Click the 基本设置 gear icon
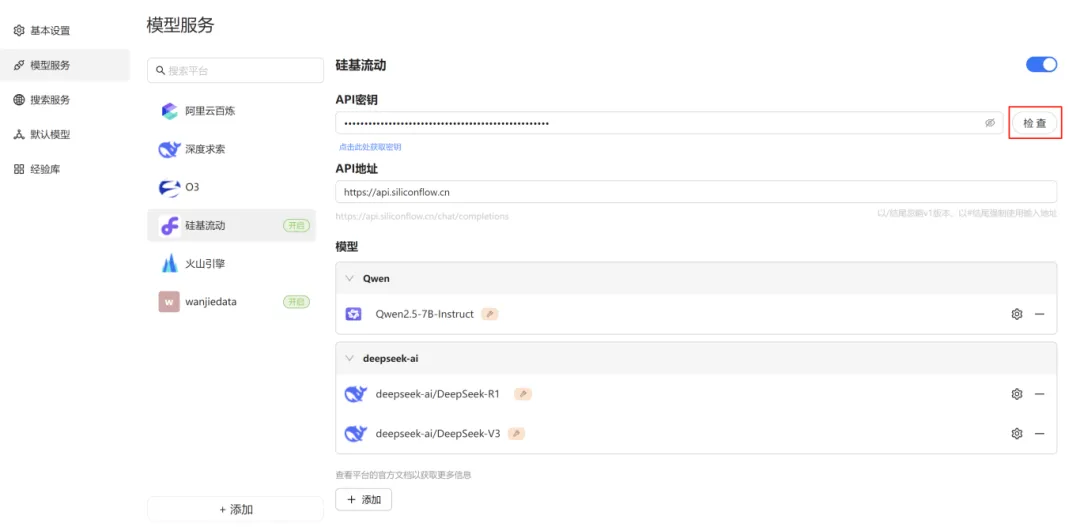 [19, 31]
